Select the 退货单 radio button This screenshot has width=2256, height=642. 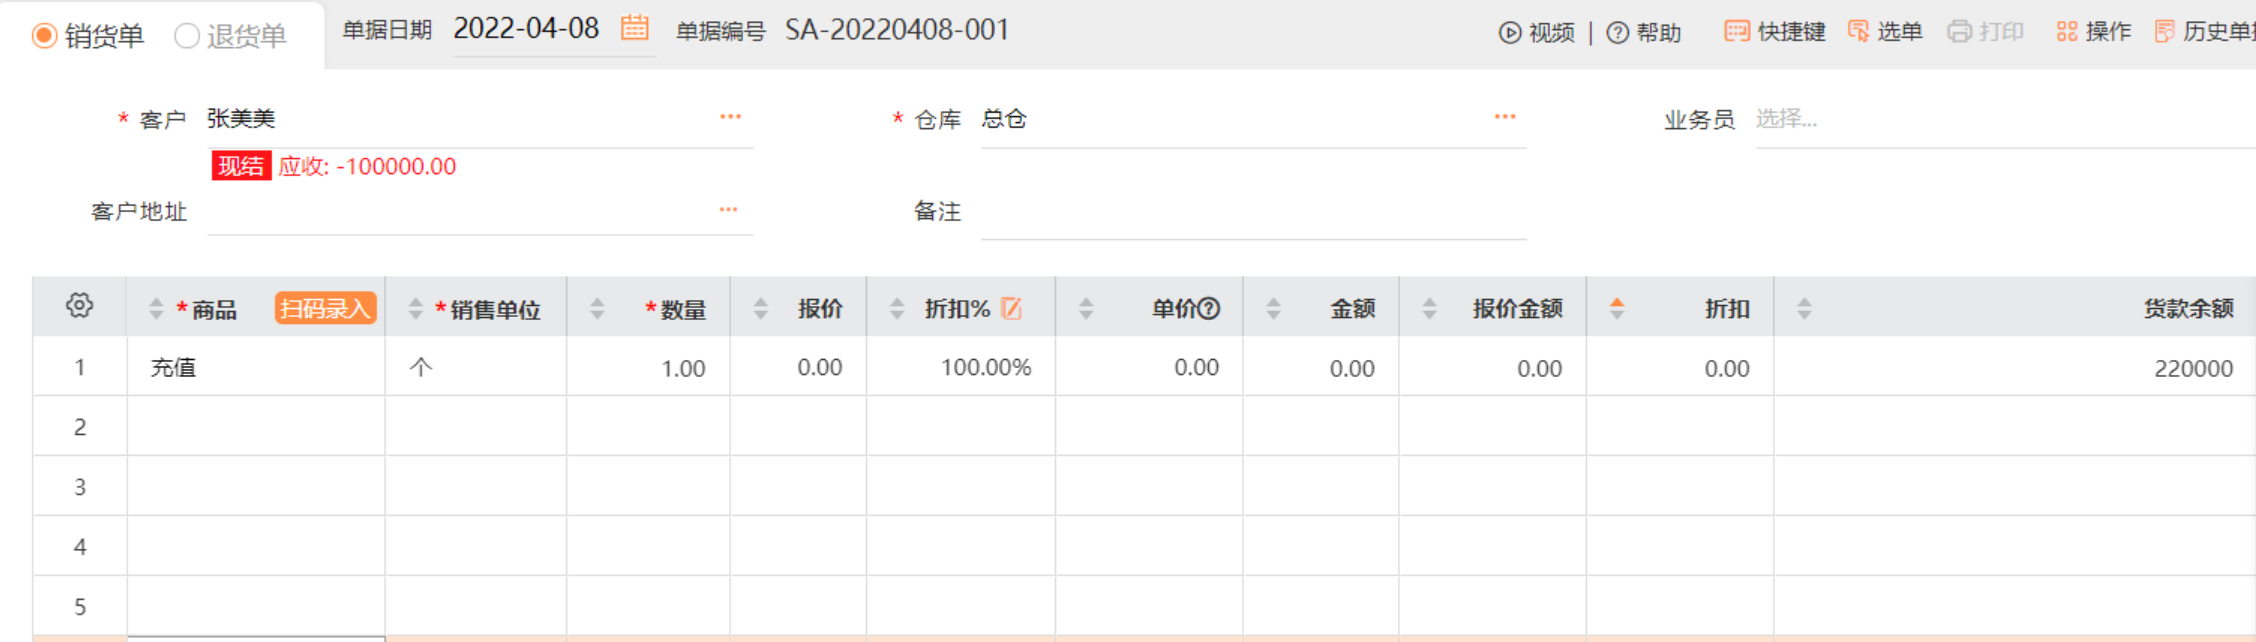(x=186, y=36)
